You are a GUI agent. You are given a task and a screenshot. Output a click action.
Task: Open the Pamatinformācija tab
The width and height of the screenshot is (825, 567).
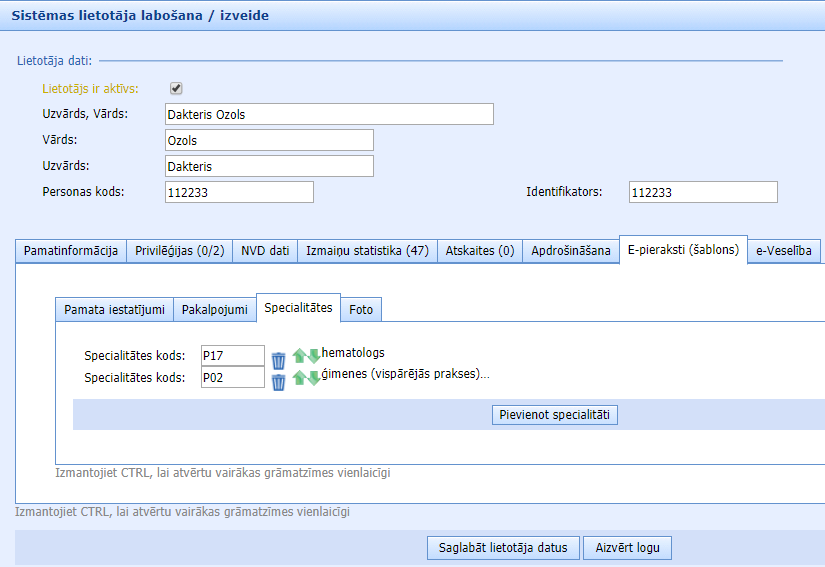coord(71,251)
